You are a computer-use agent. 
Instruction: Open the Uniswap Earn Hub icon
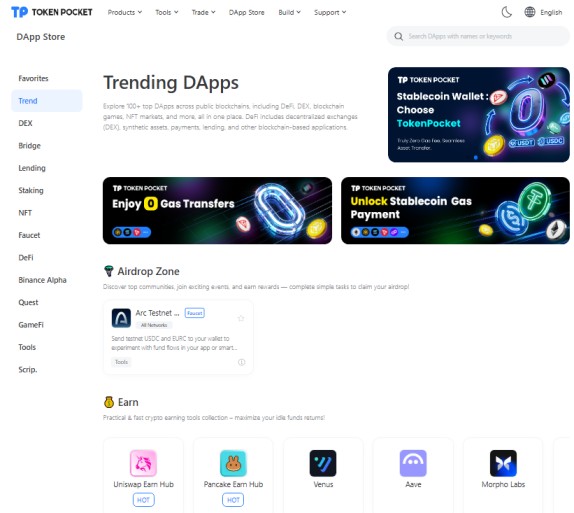[143, 463]
